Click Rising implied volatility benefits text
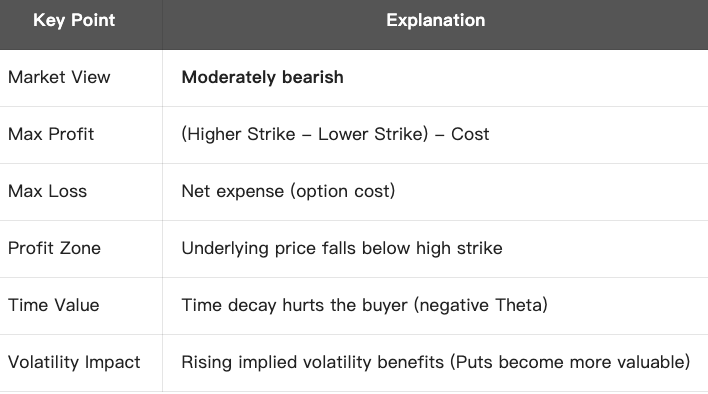 click(312, 362)
